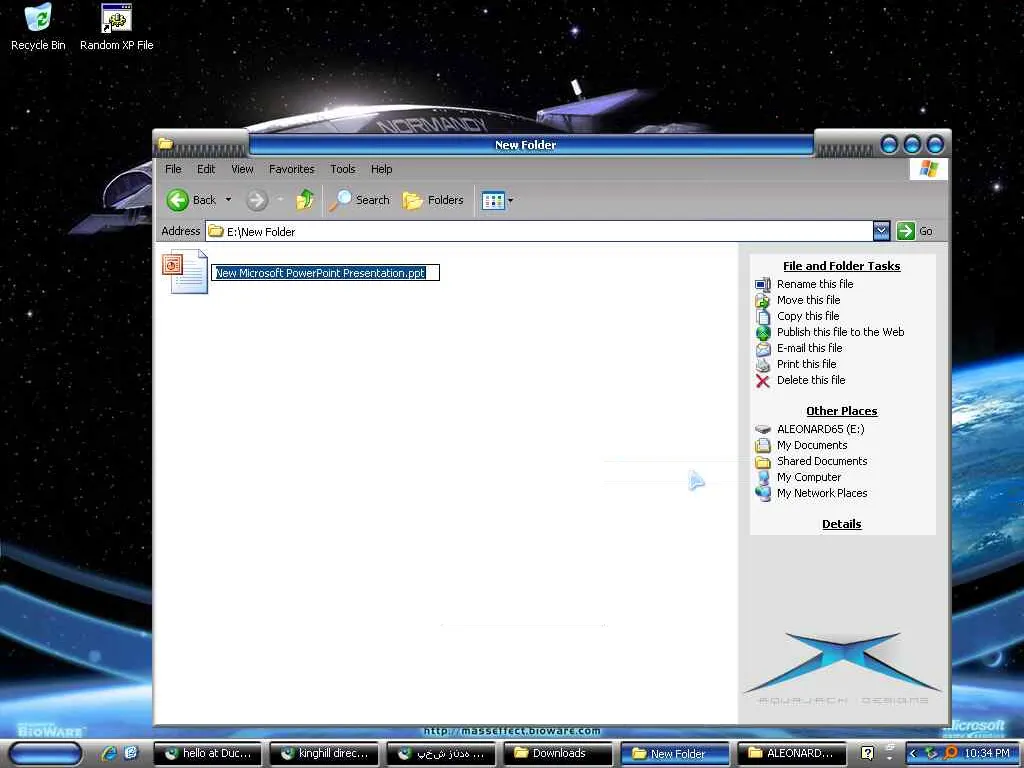The width and height of the screenshot is (1024, 768).
Task: Click the red X delete icon
Action: pyautogui.click(x=763, y=381)
